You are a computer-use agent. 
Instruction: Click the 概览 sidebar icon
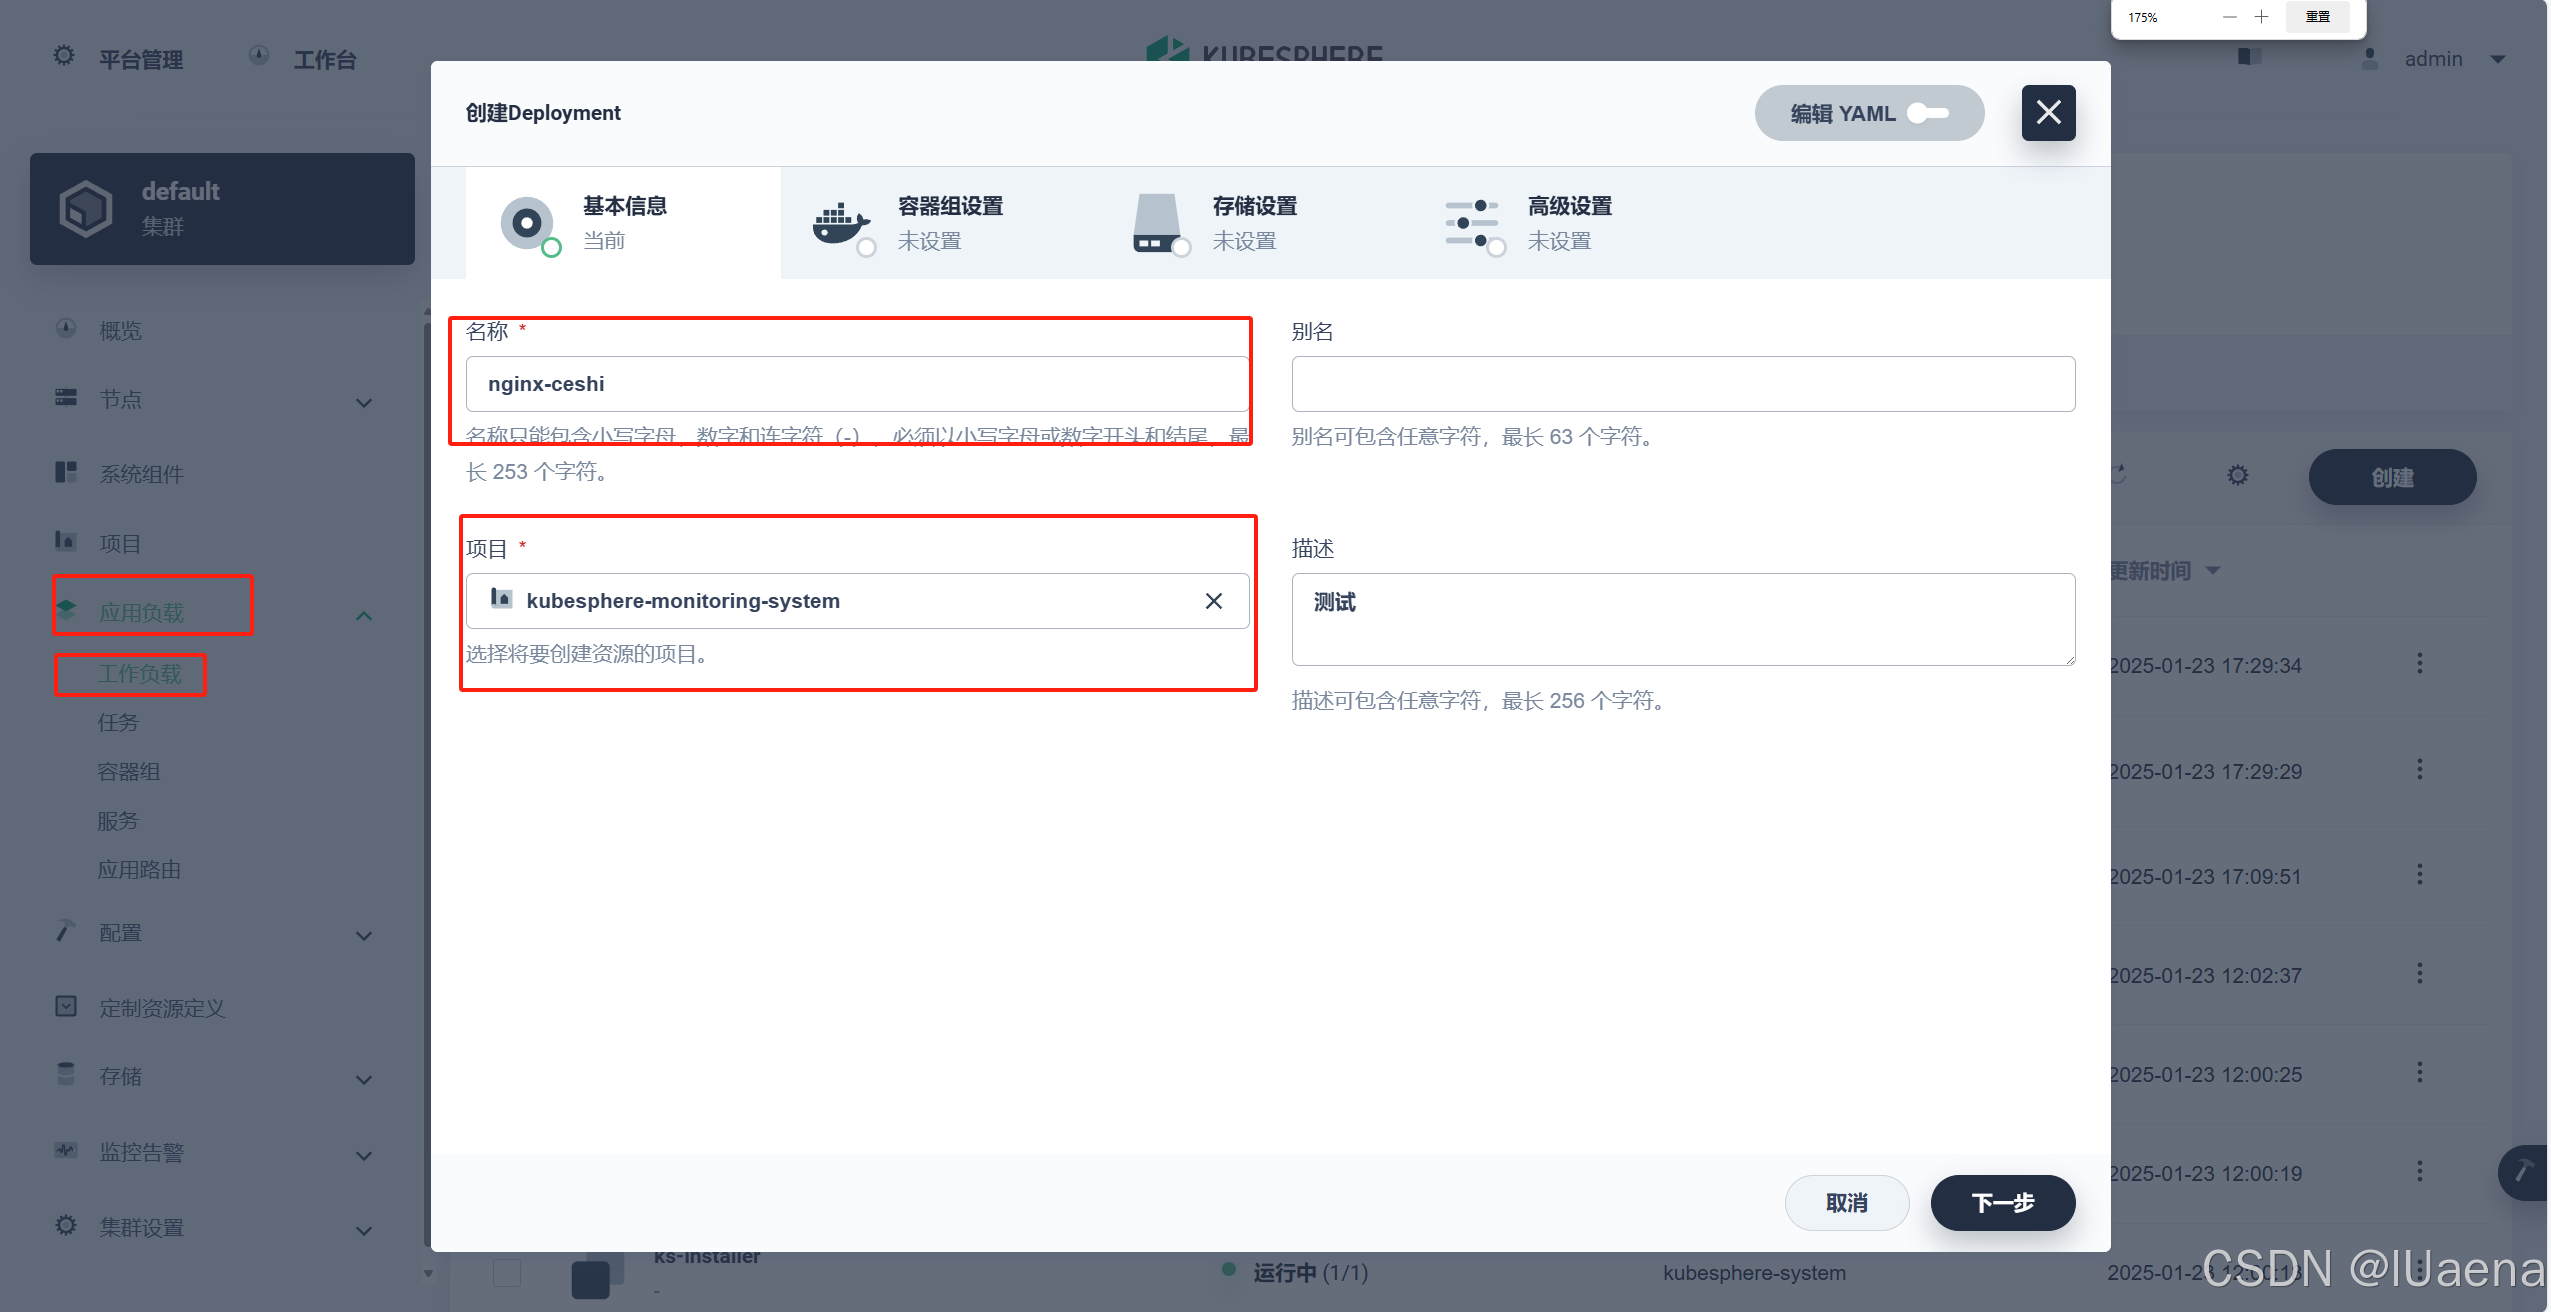[66, 328]
